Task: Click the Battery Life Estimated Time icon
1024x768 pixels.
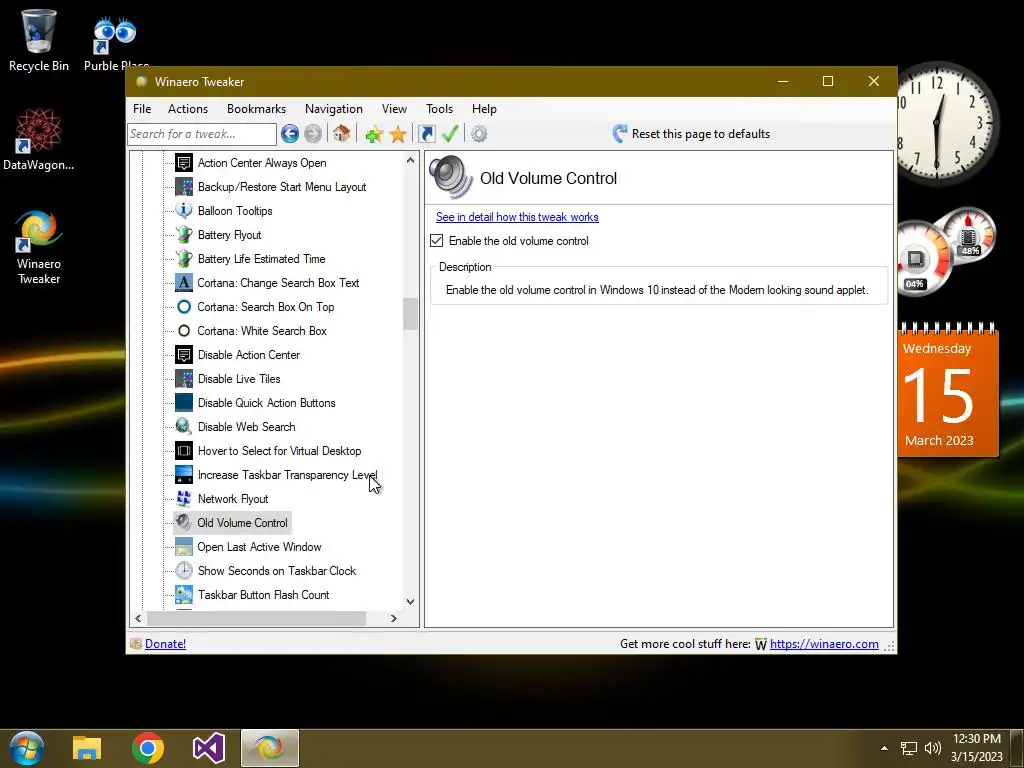Action: pyautogui.click(x=184, y=259)
